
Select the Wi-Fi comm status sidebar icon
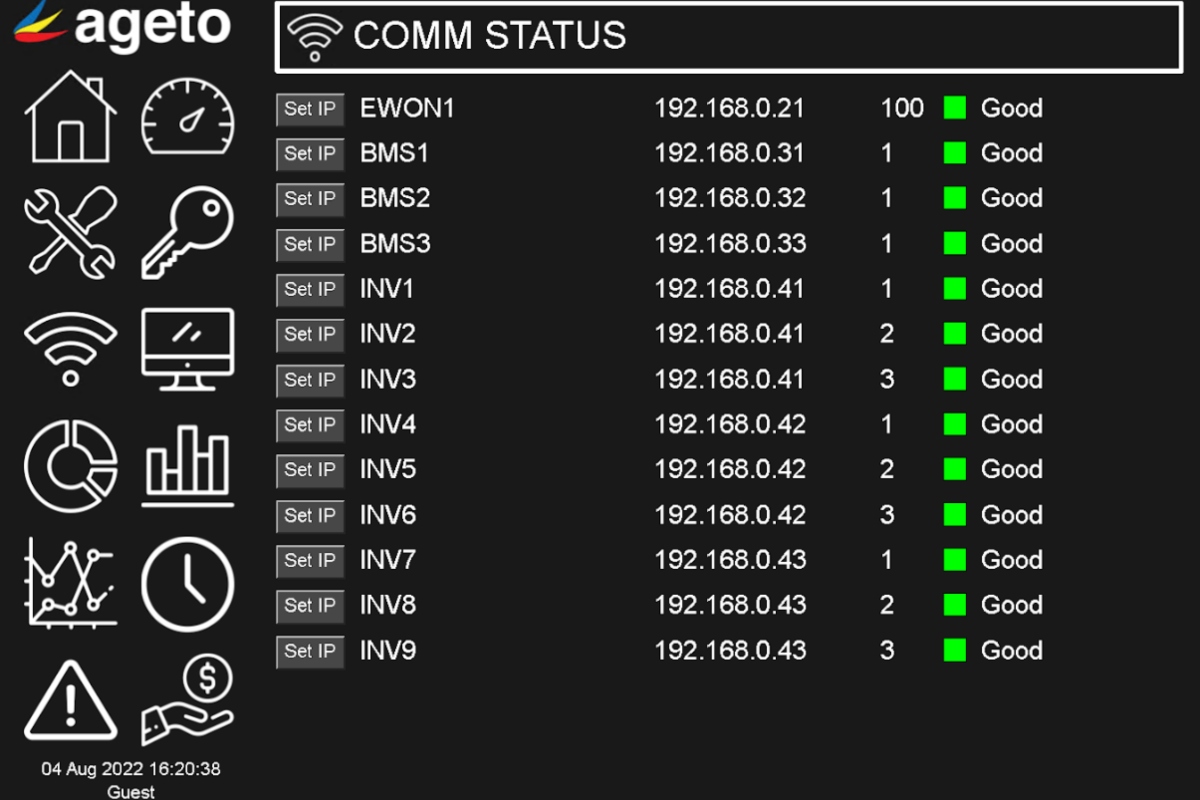70,348
